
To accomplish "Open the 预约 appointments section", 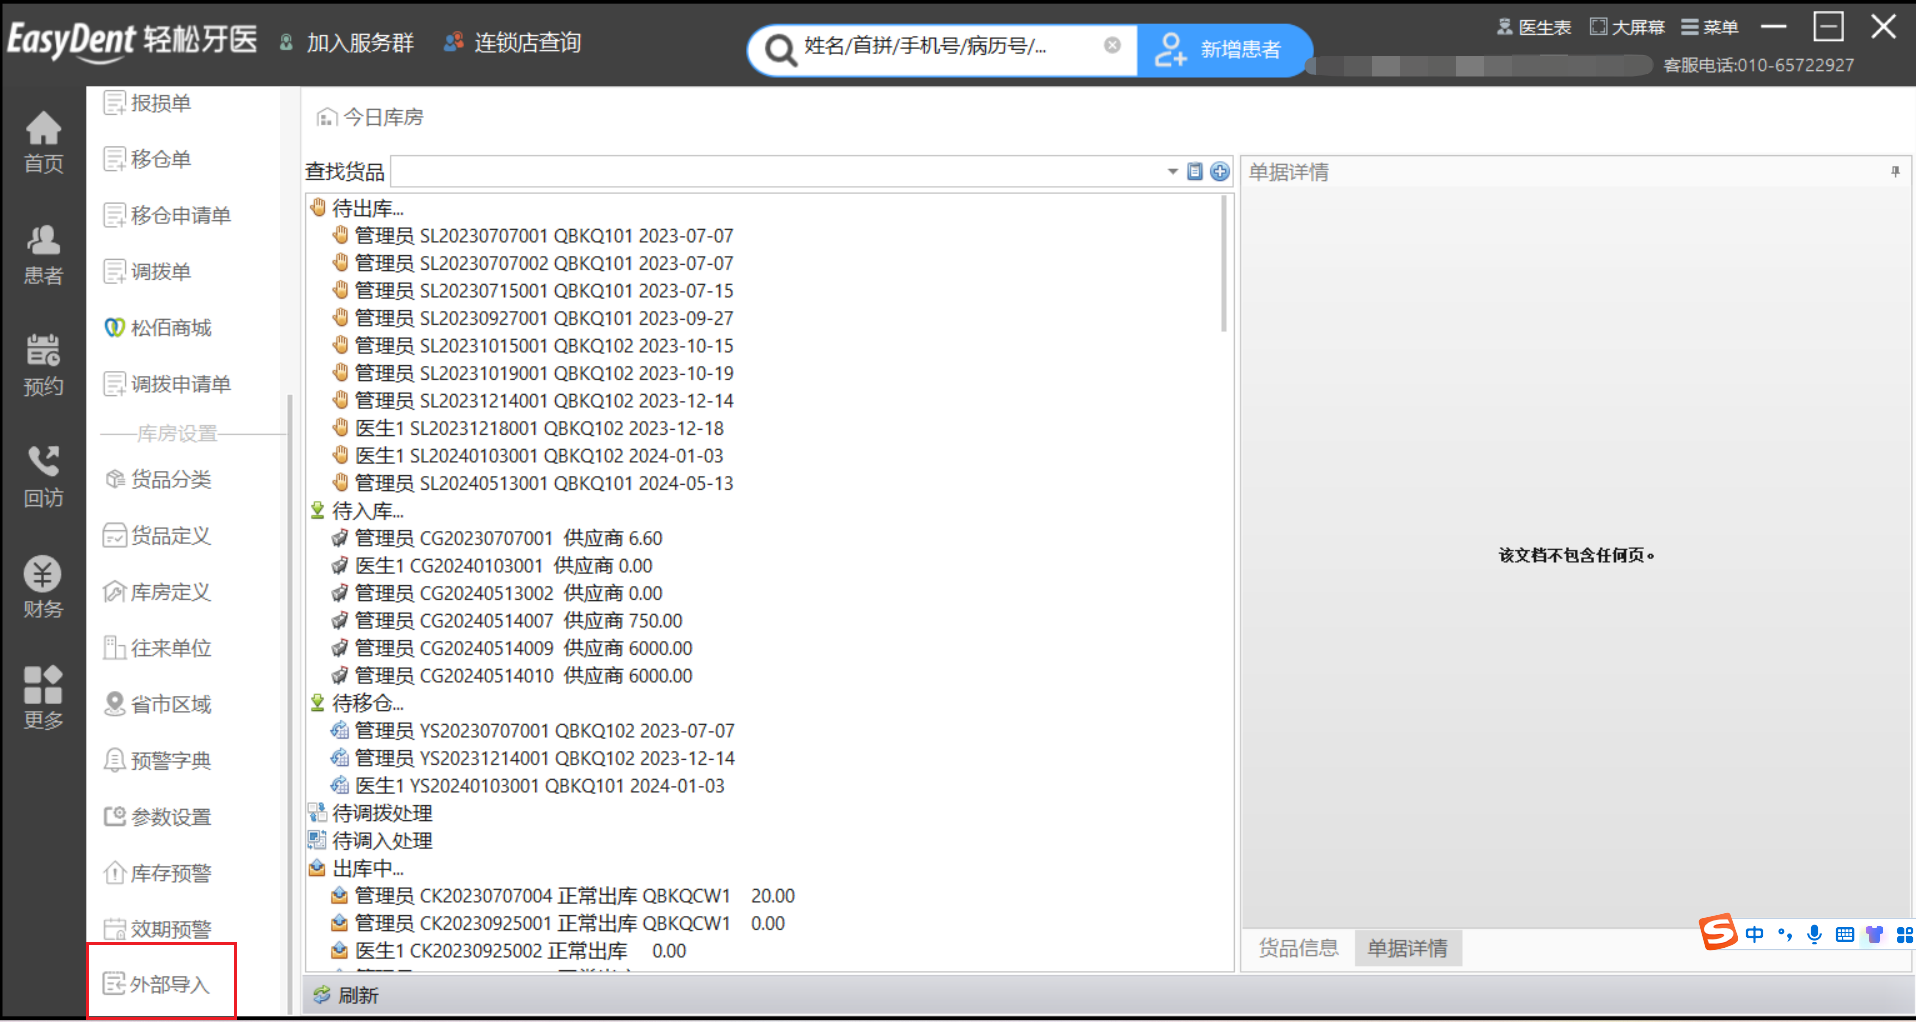I will [43, 366].
